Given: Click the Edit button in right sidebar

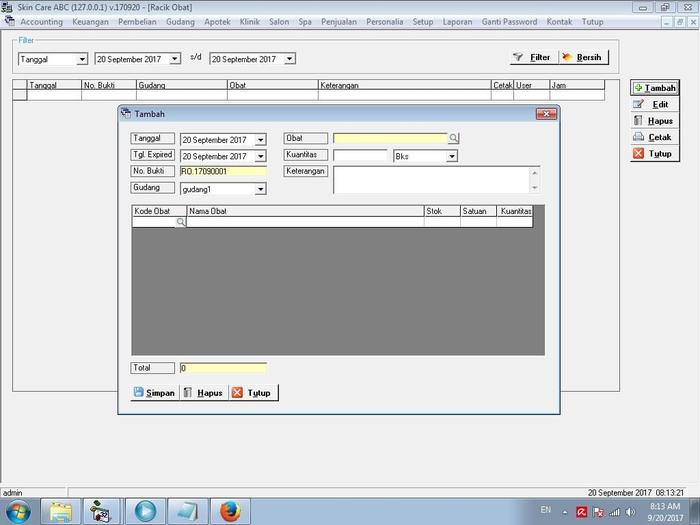Looking at the screenshot, I should [654, 104].
